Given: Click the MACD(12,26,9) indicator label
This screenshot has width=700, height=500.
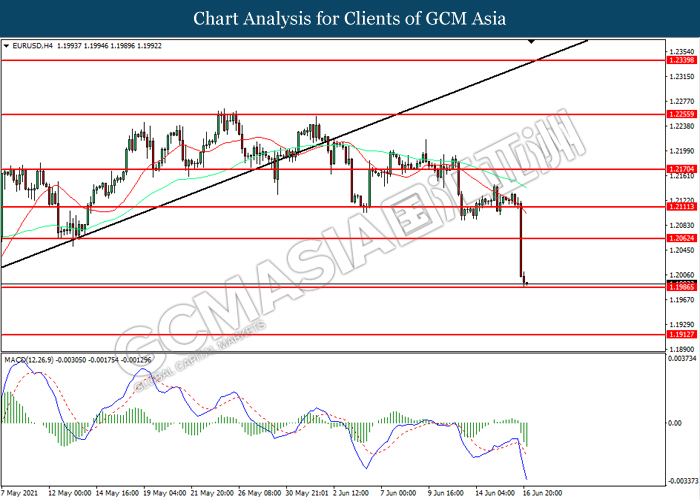Looking at the screenshot, I should point(29,359).
